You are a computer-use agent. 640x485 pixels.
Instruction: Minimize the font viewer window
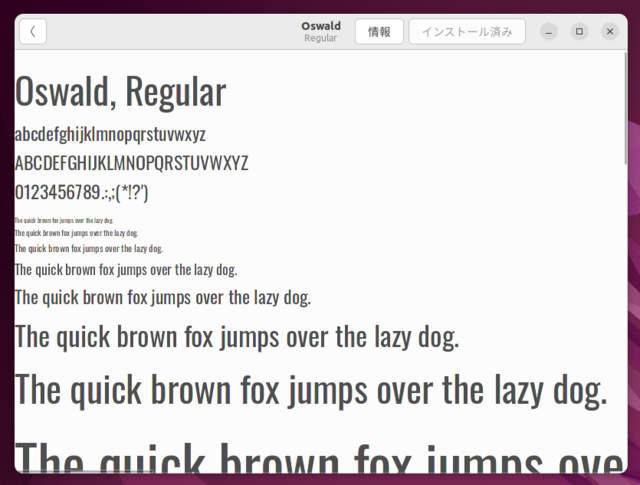coord(548,32)
